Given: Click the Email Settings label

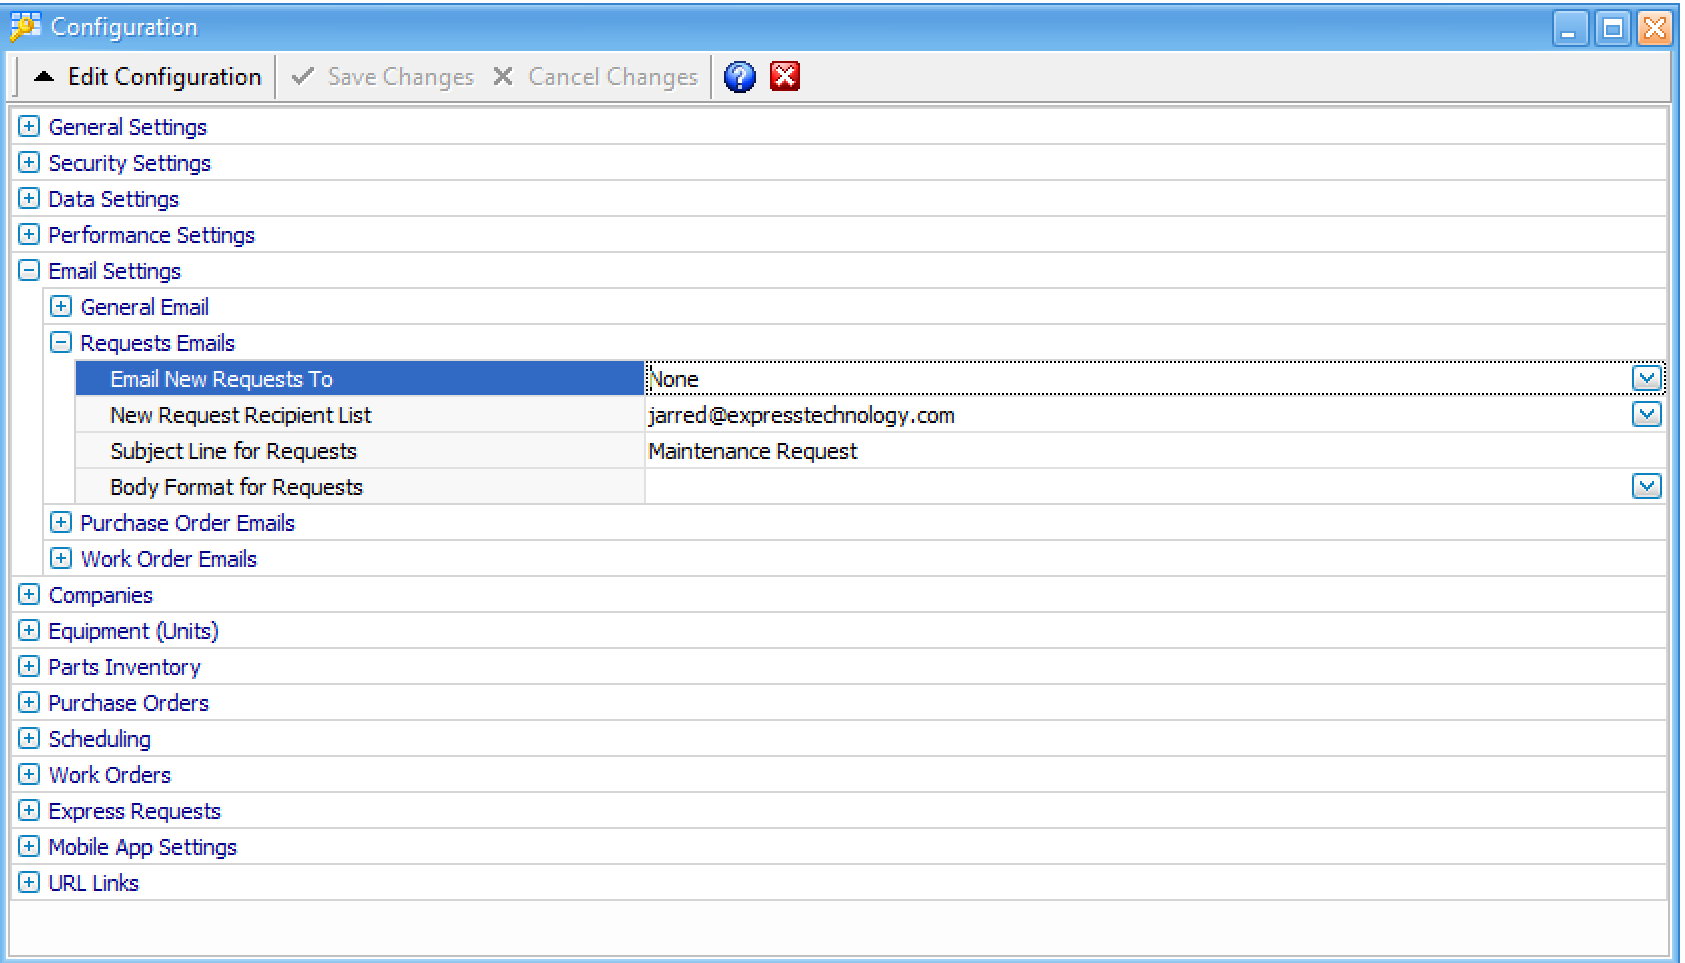Looking at the screenshot, I should point(115,271).
